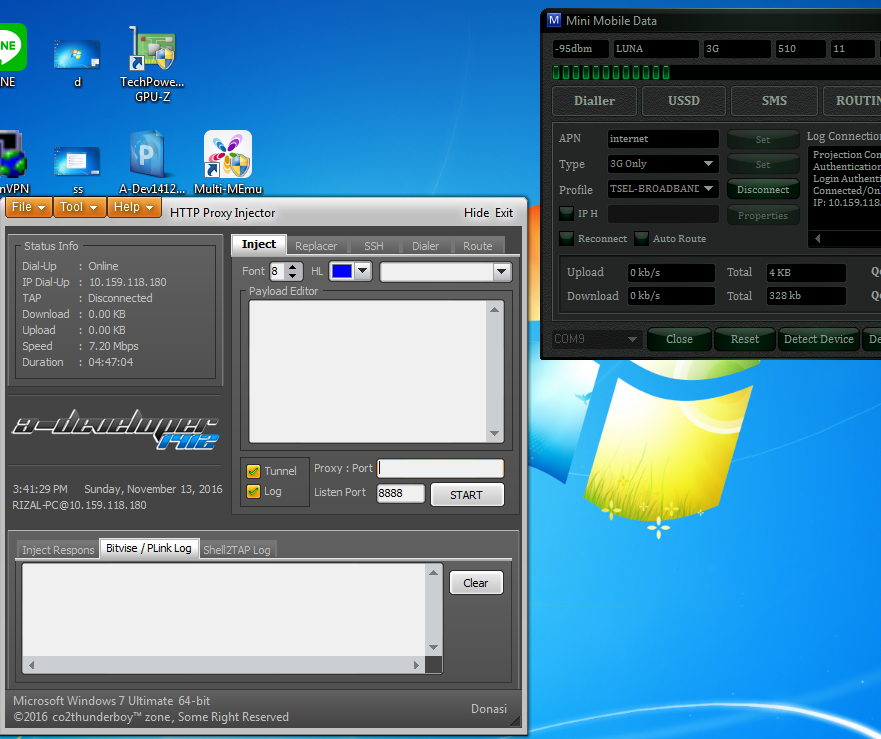
Task: Click the Proxy : Port input field
Action: (440, 468)
